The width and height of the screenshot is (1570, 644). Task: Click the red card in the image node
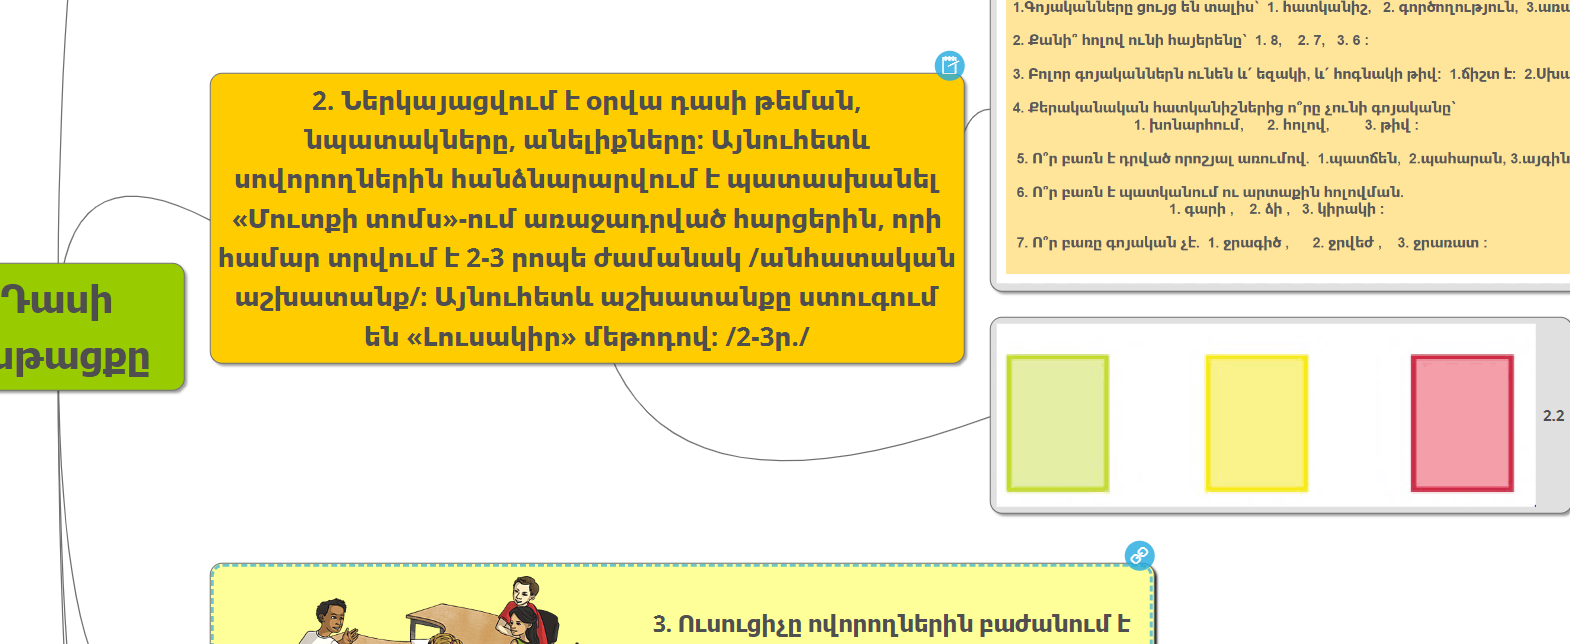tap(1461, 423)
